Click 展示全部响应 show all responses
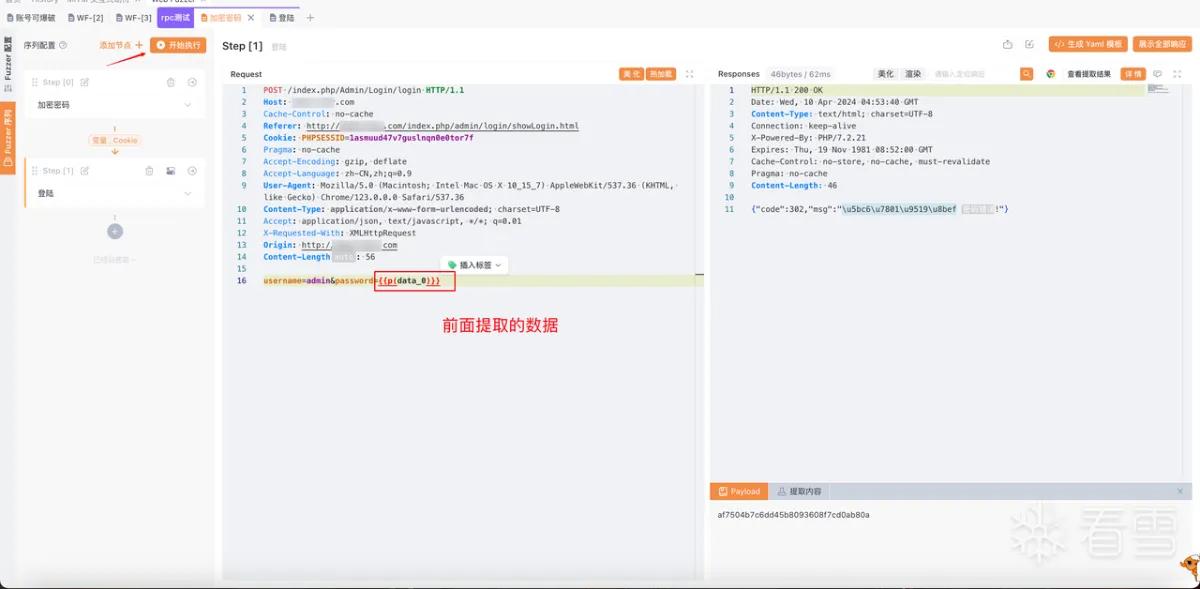 tap(1162, 45)
